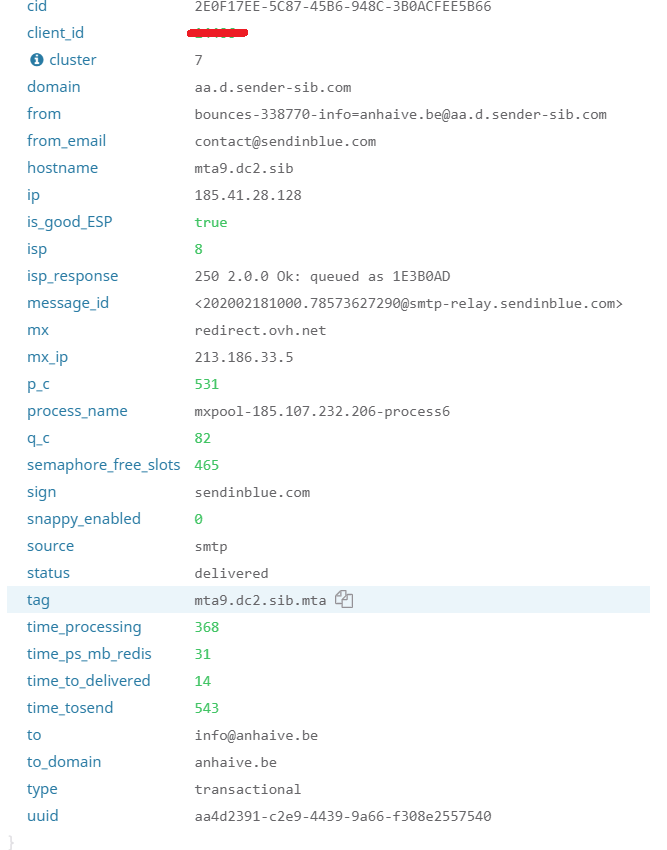
Task: Open the from_email field name
Action: (66, 141)
